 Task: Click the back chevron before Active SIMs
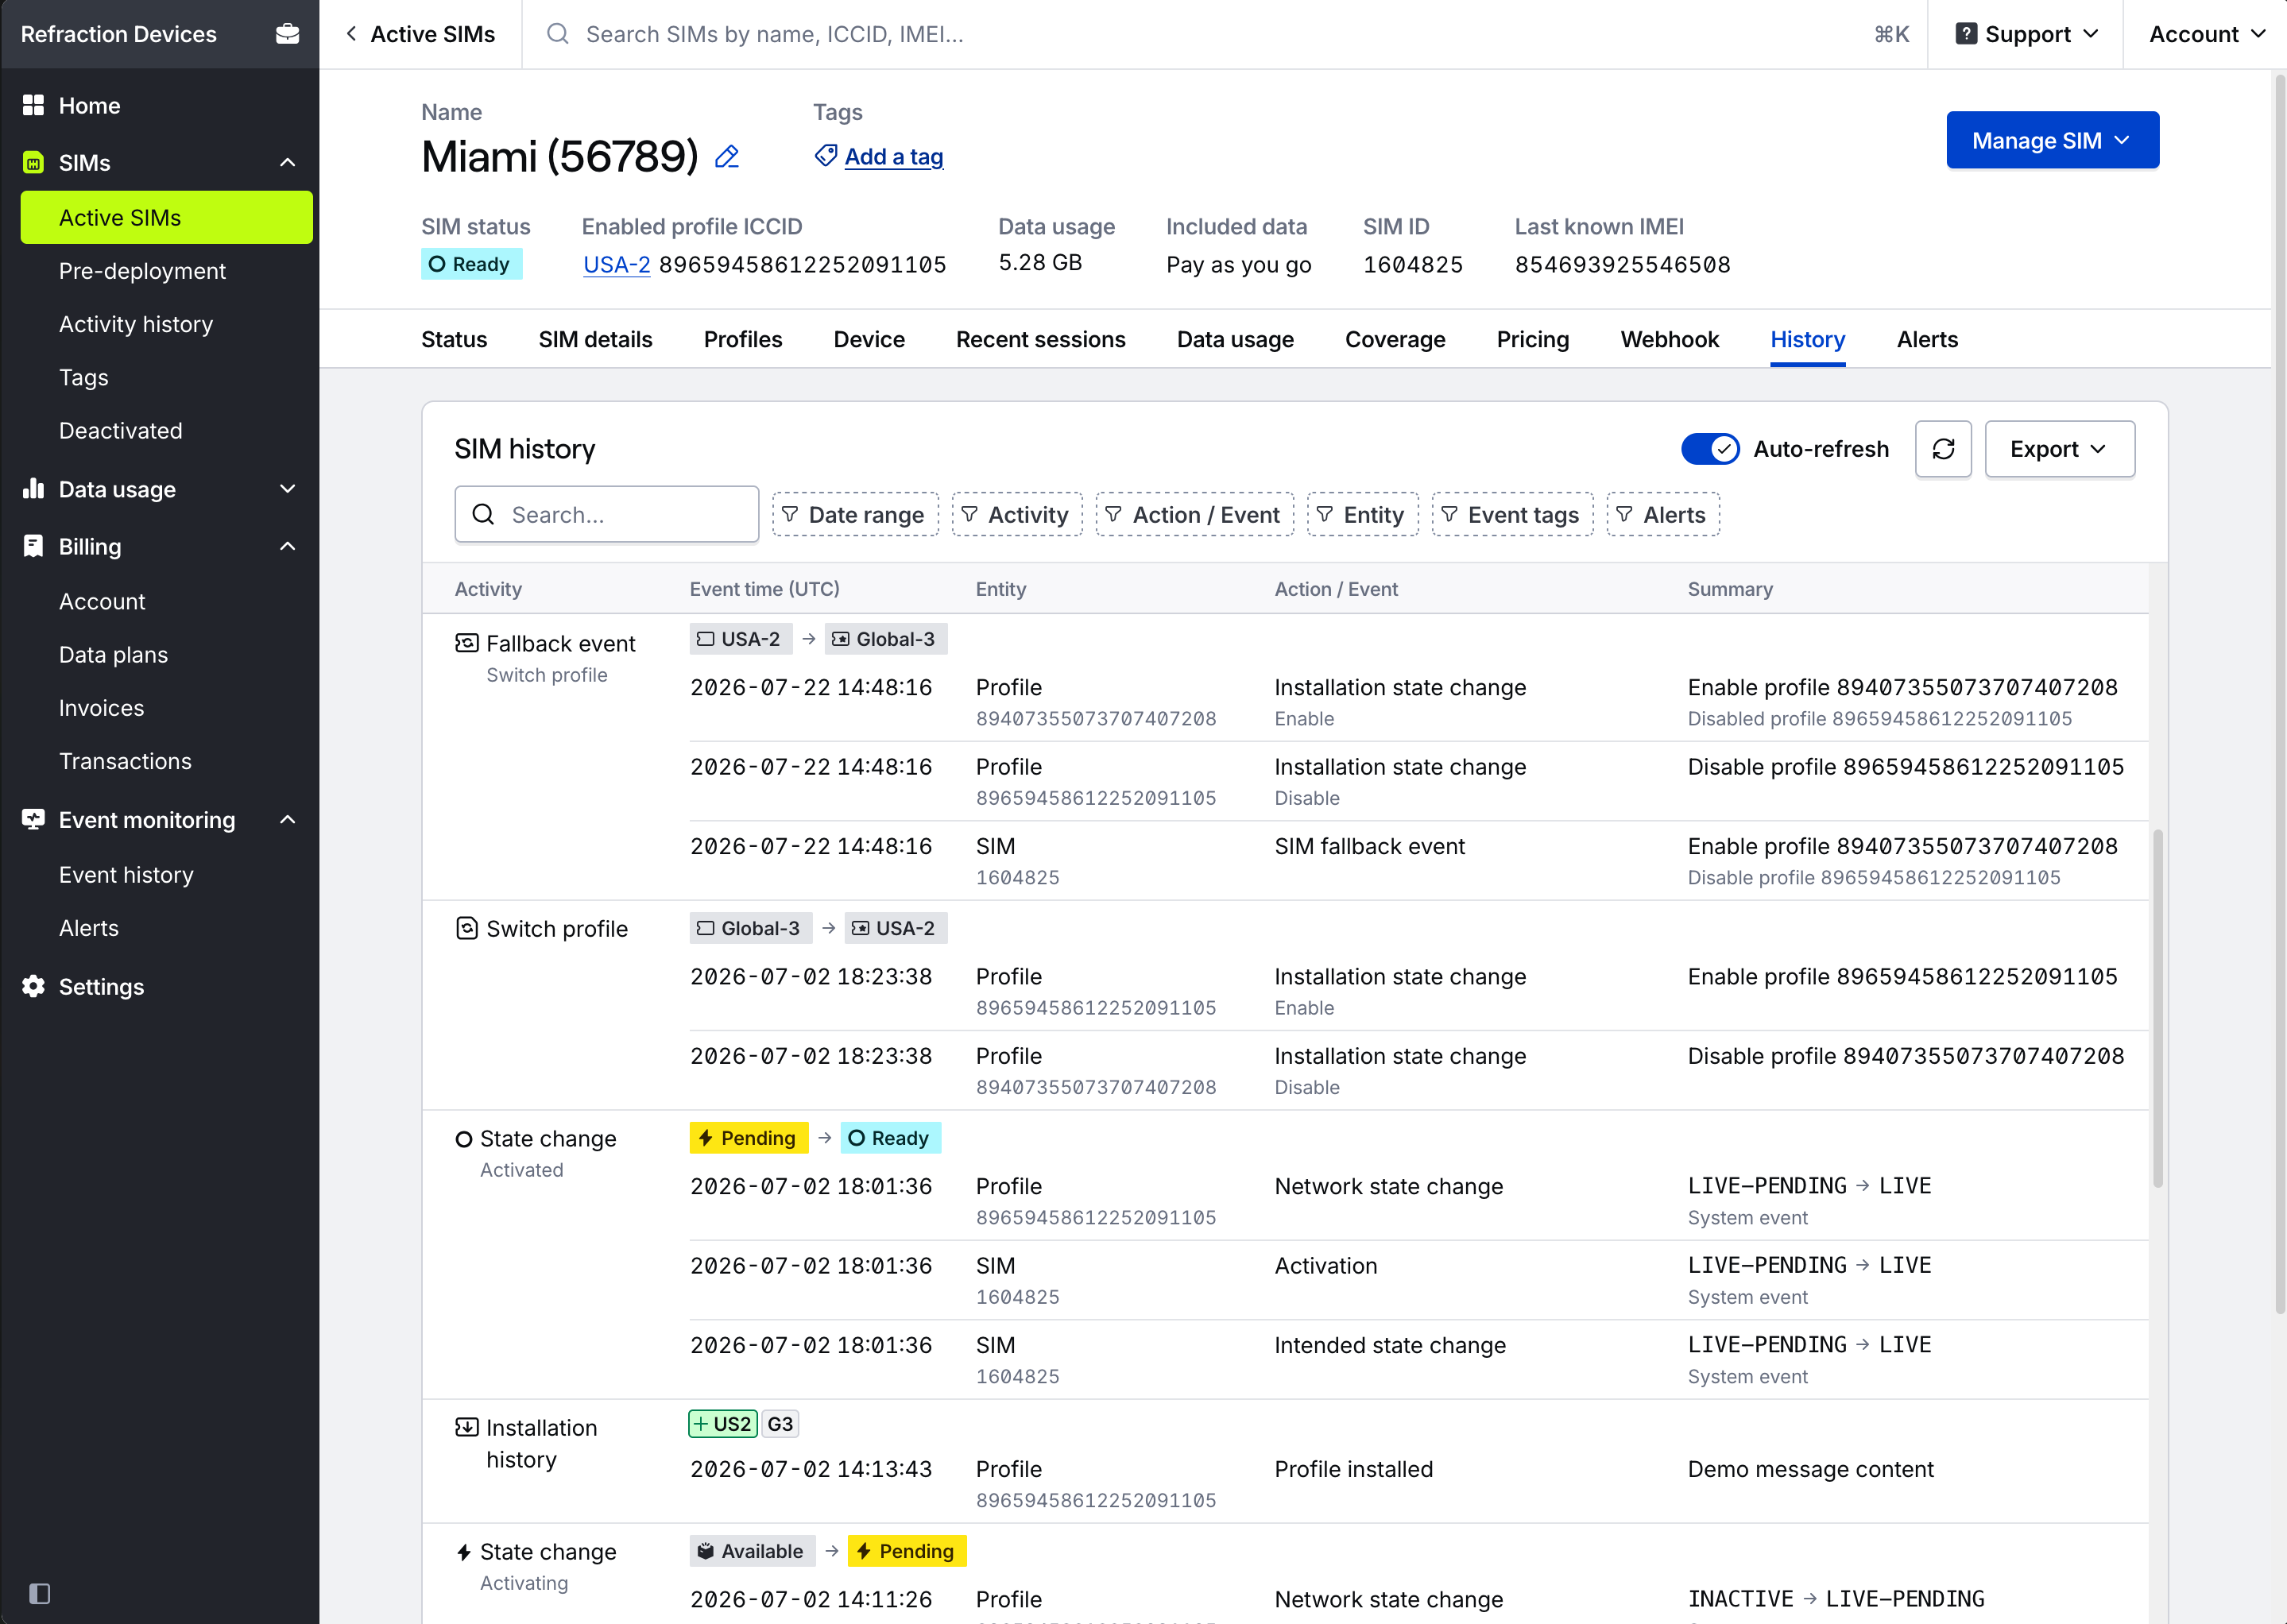(x=351, y=34)
